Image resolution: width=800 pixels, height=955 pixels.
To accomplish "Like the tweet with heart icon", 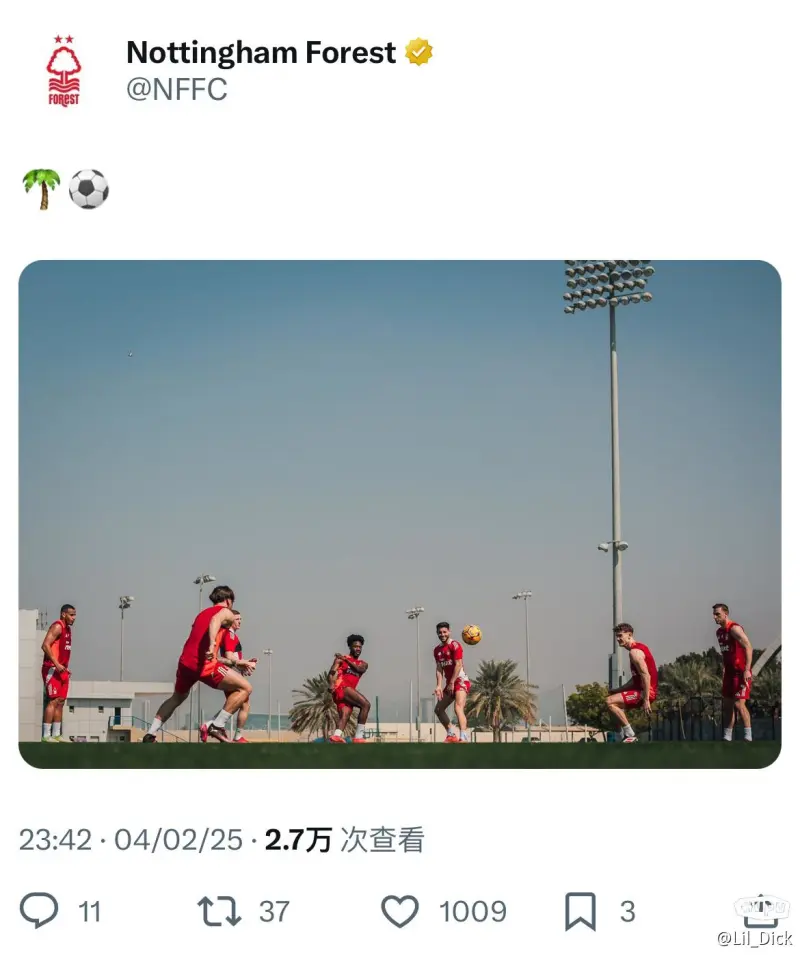I will tap(400, 911).
